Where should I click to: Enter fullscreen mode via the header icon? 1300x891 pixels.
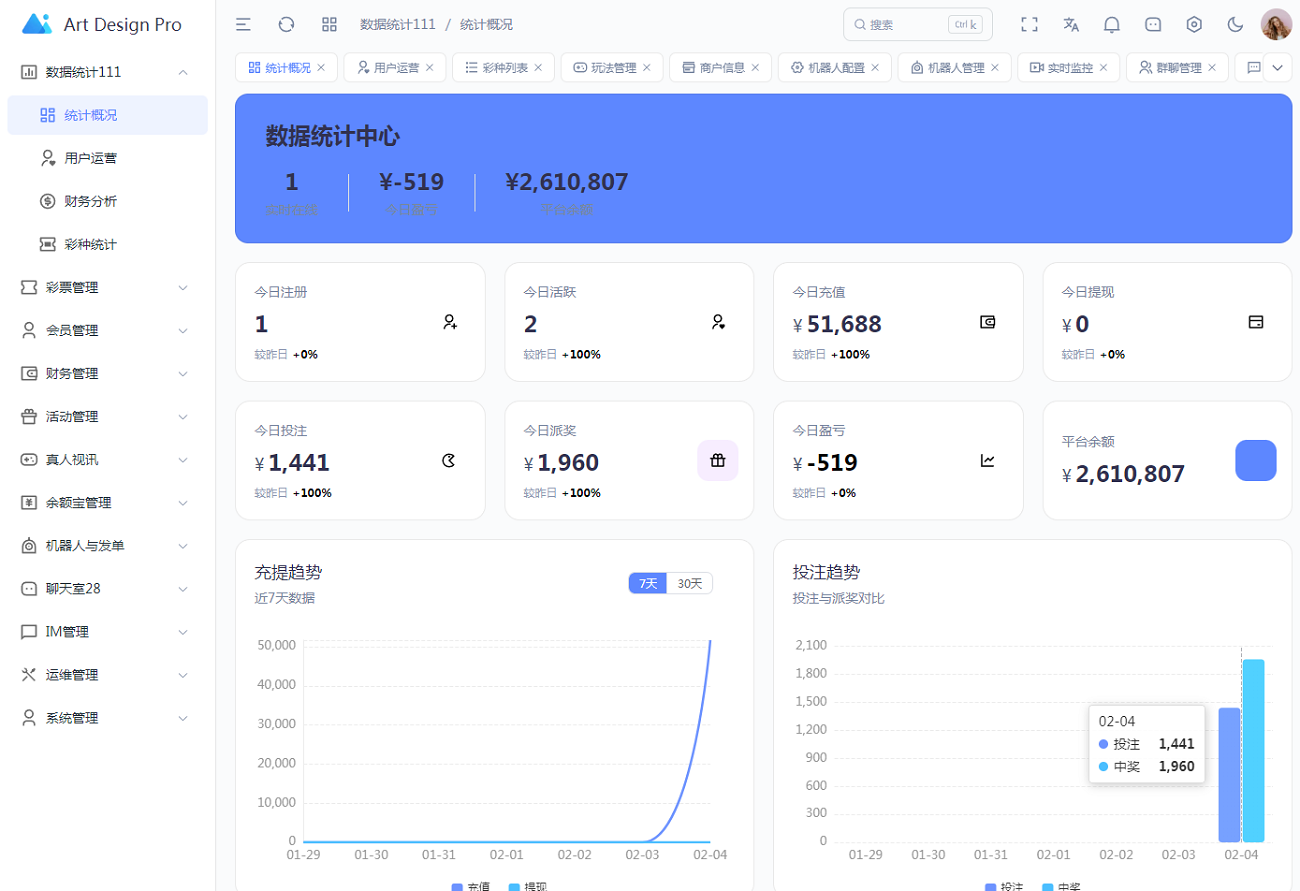coord(1029,24)
